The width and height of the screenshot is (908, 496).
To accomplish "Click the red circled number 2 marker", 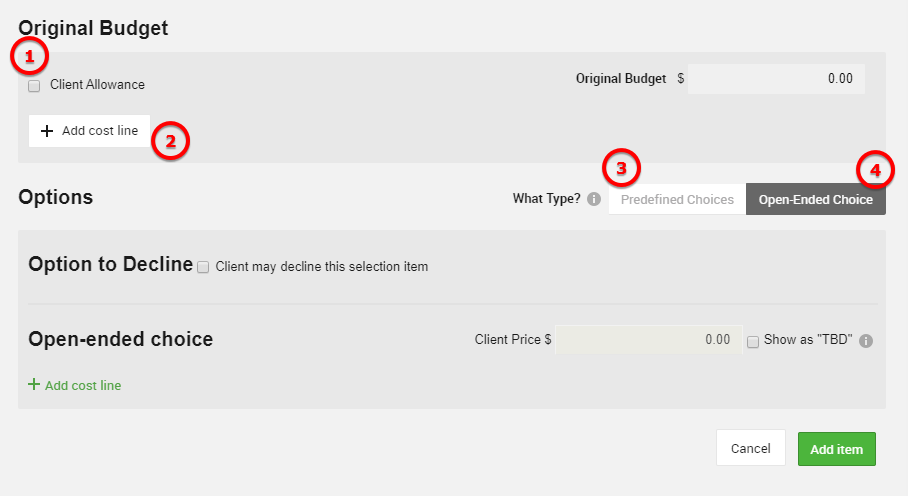I will pos(170,141).
